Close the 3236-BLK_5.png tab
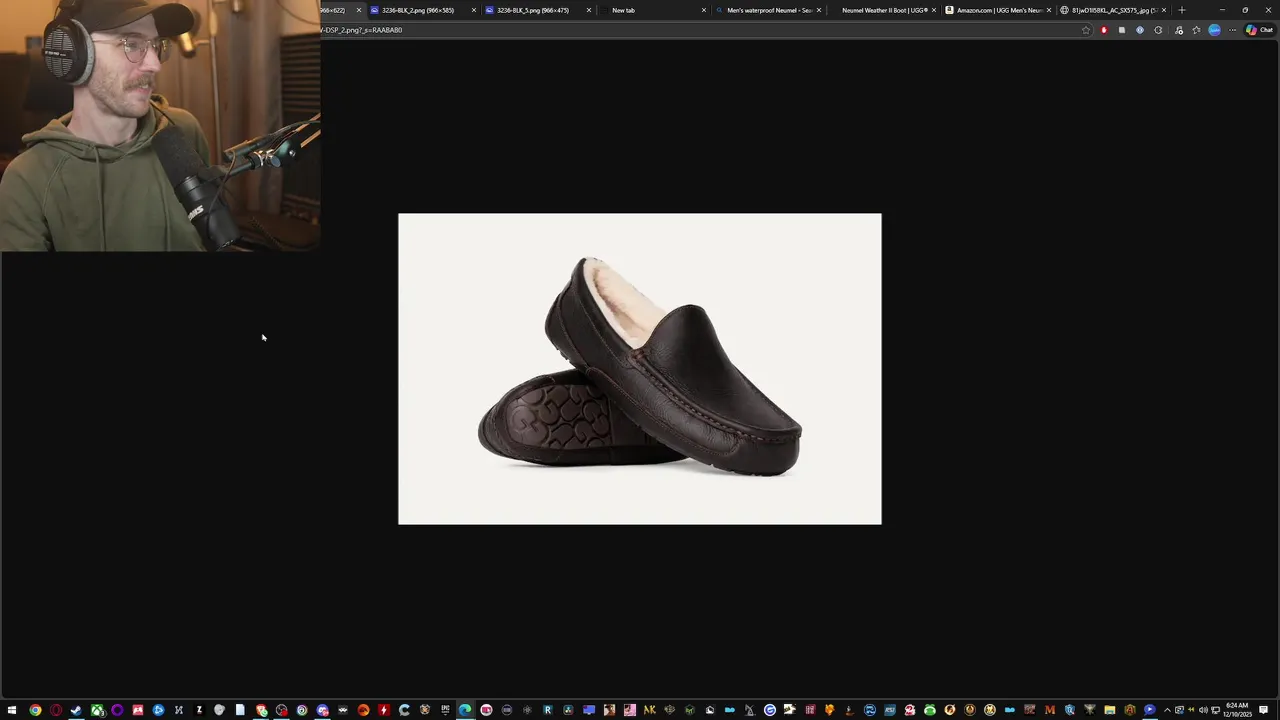The width and height of the screenshot is (1280, 720). 589,10
